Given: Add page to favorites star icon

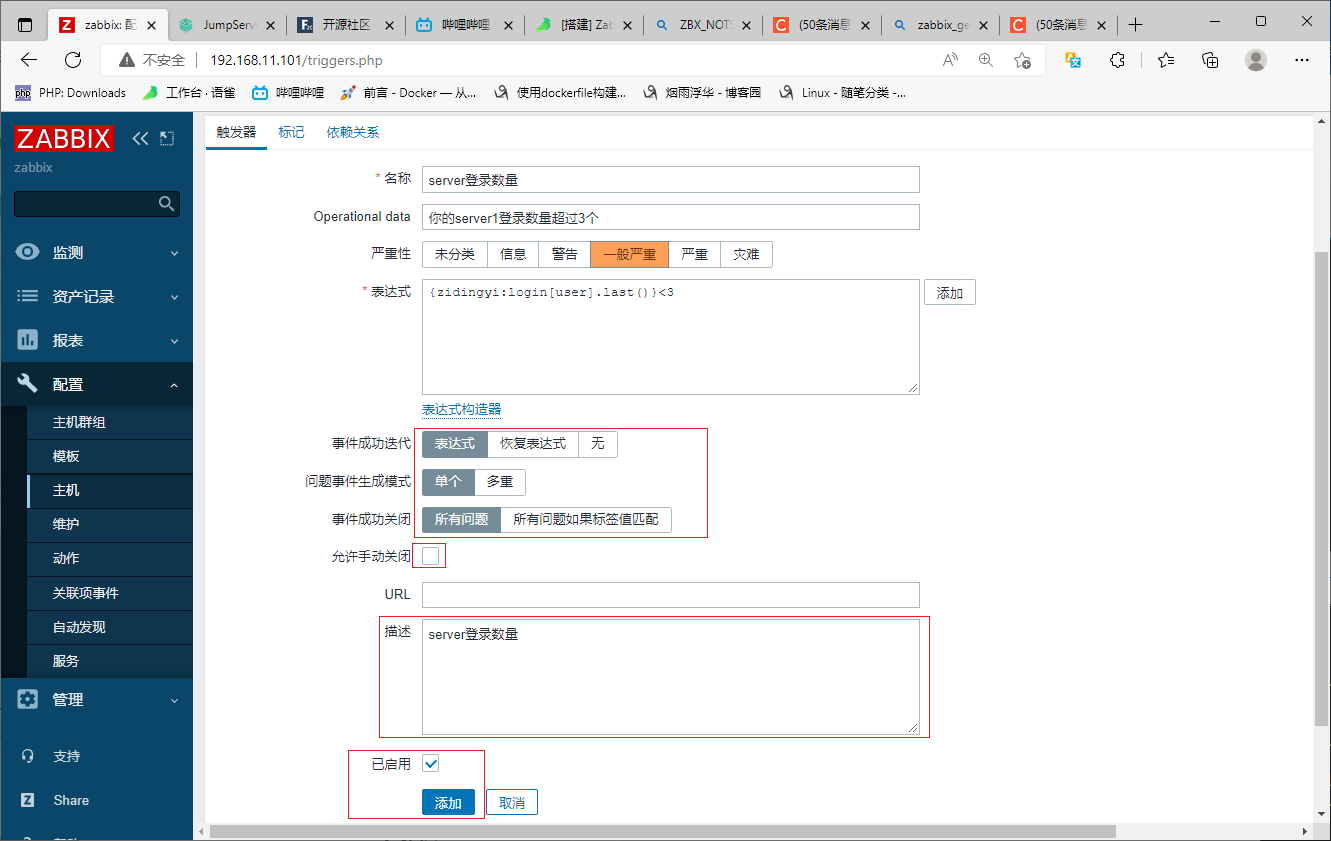Looking at the screenshot, I should pyautogui.click(x=1022, y=60).
